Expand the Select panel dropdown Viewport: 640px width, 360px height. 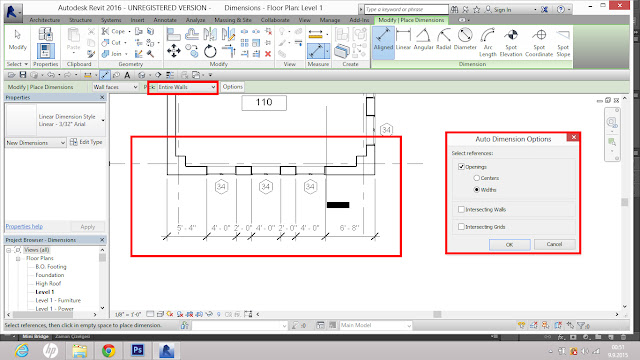tap(17, 64)
